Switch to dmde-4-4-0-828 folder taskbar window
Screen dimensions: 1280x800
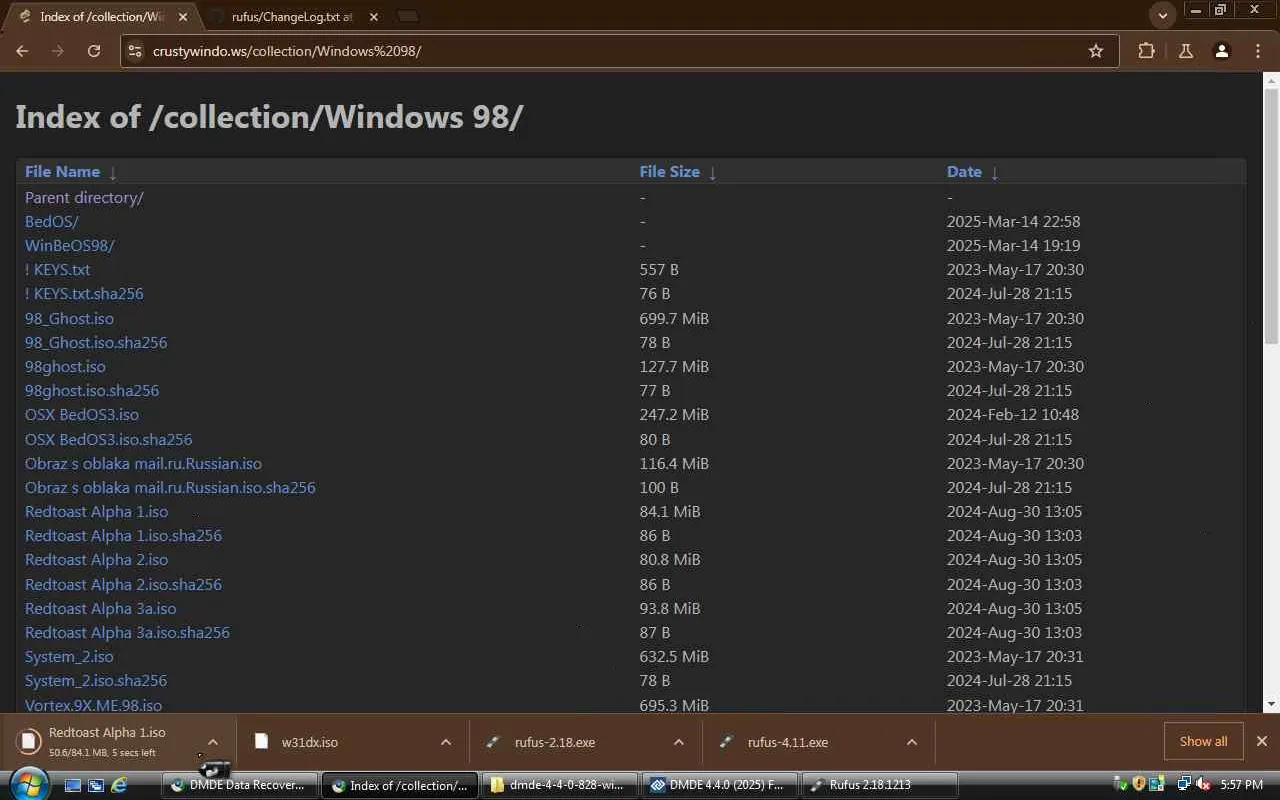560,785
